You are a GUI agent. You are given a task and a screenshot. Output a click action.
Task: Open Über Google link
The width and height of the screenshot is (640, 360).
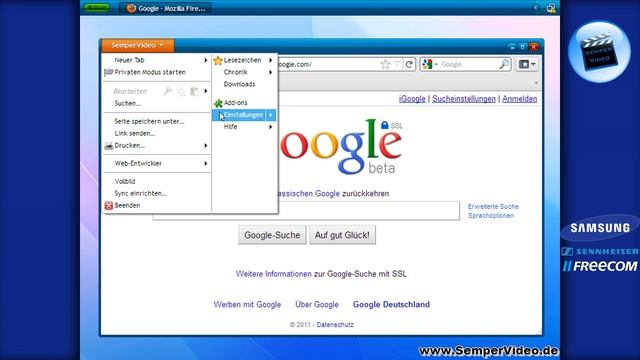pos(317,304)
